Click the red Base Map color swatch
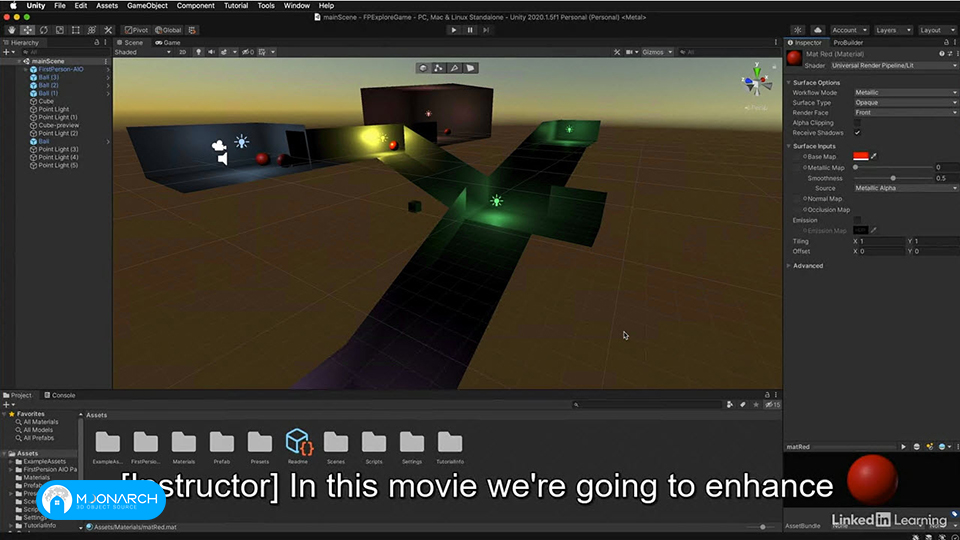Screen dimensions: 960x540 [x=861, y=157]
